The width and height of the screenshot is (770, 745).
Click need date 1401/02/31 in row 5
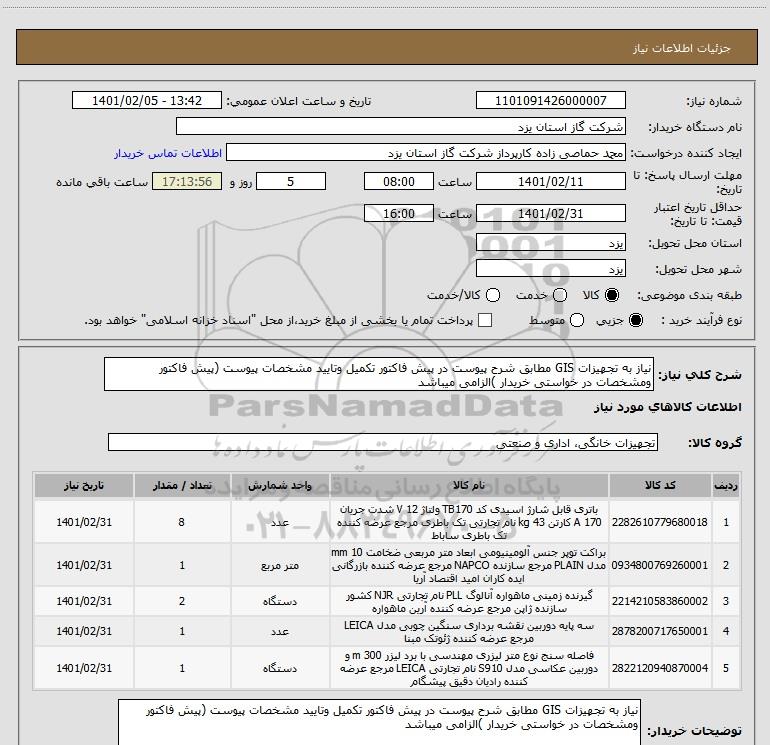click(x=84, y=668)
